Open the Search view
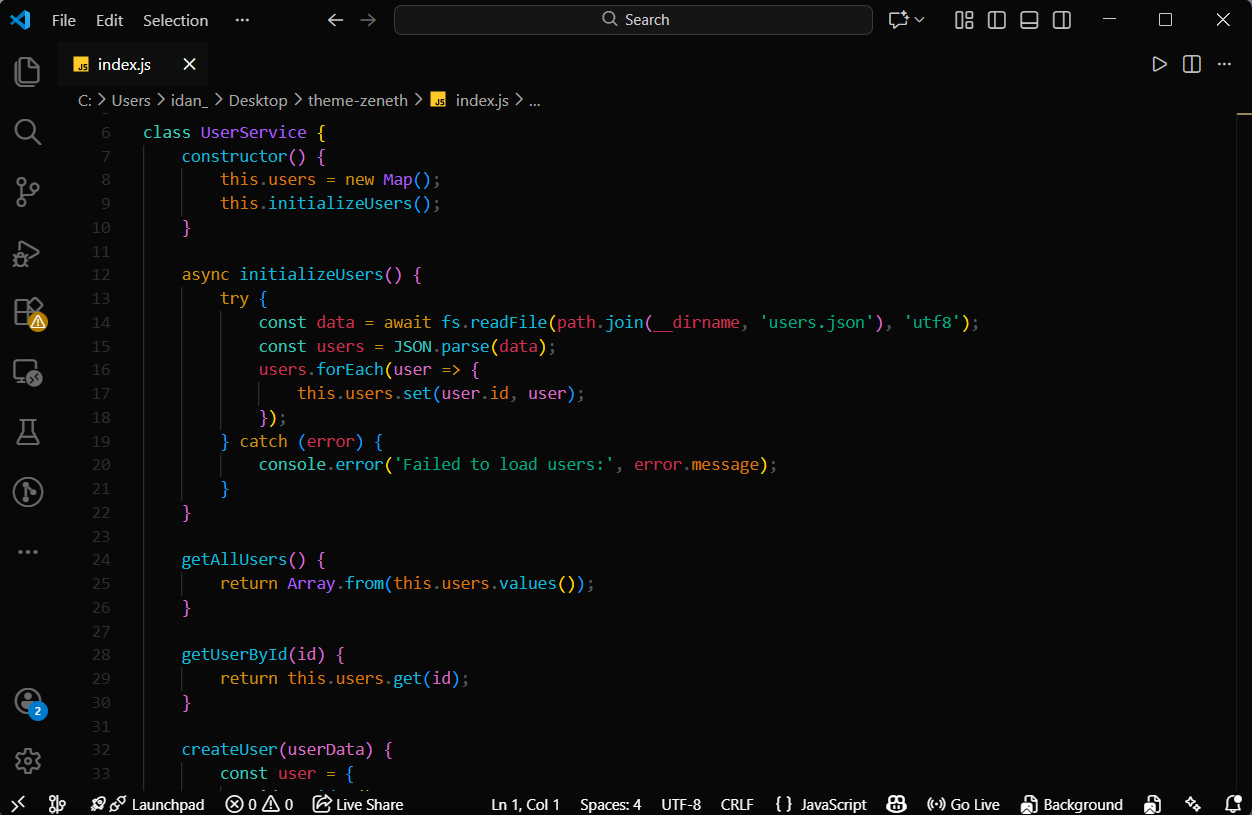 tap(27, 131)
